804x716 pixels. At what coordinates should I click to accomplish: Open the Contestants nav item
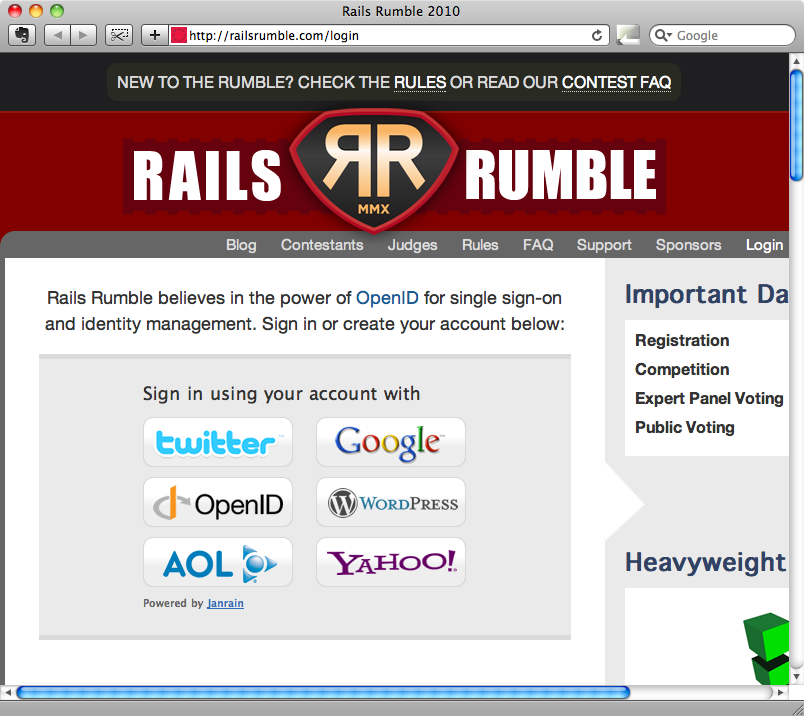pos(322,245)
